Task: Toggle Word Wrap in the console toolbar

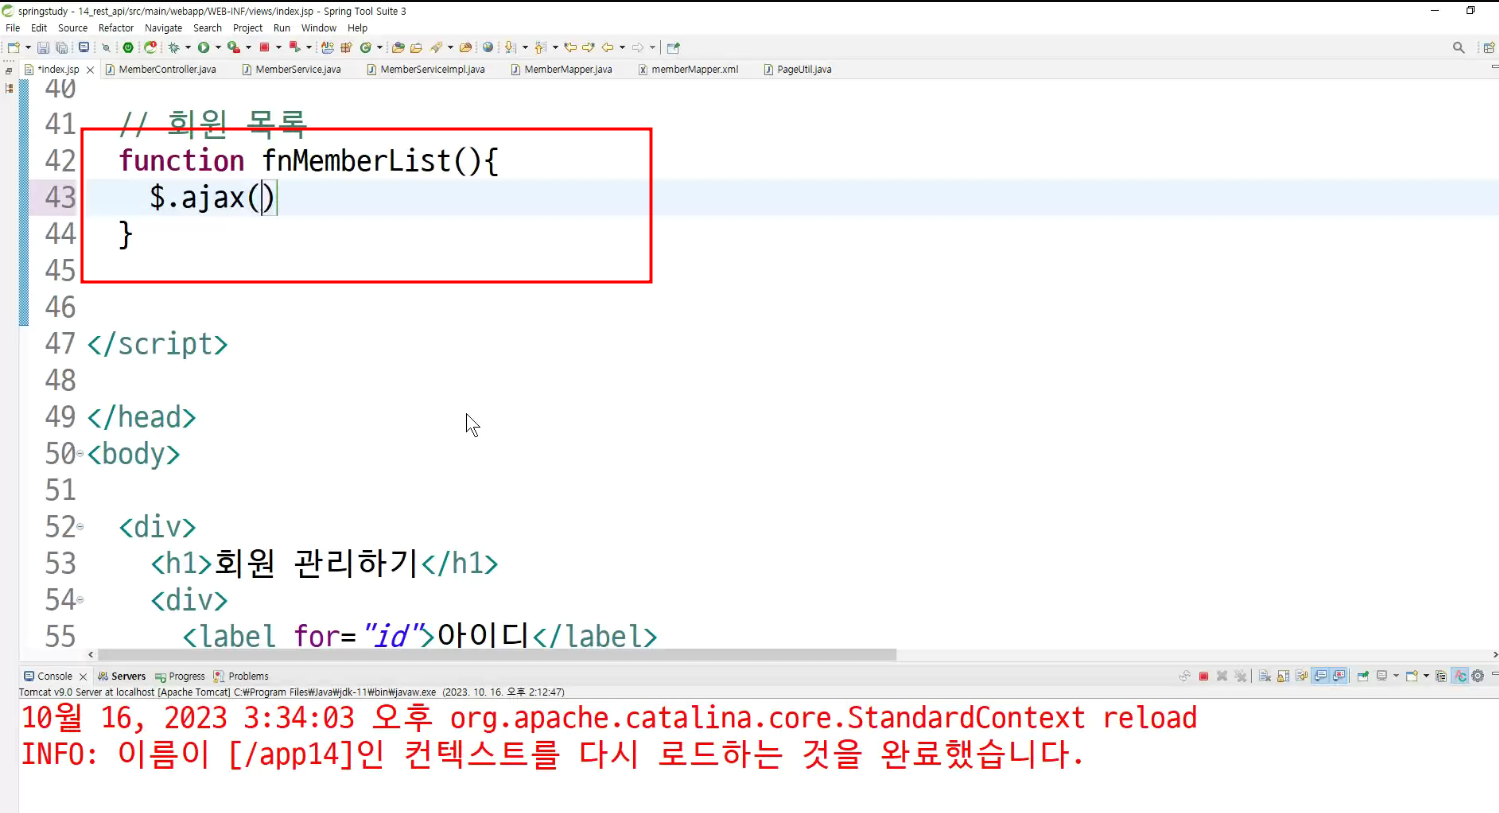Action: click(1302, 676)
